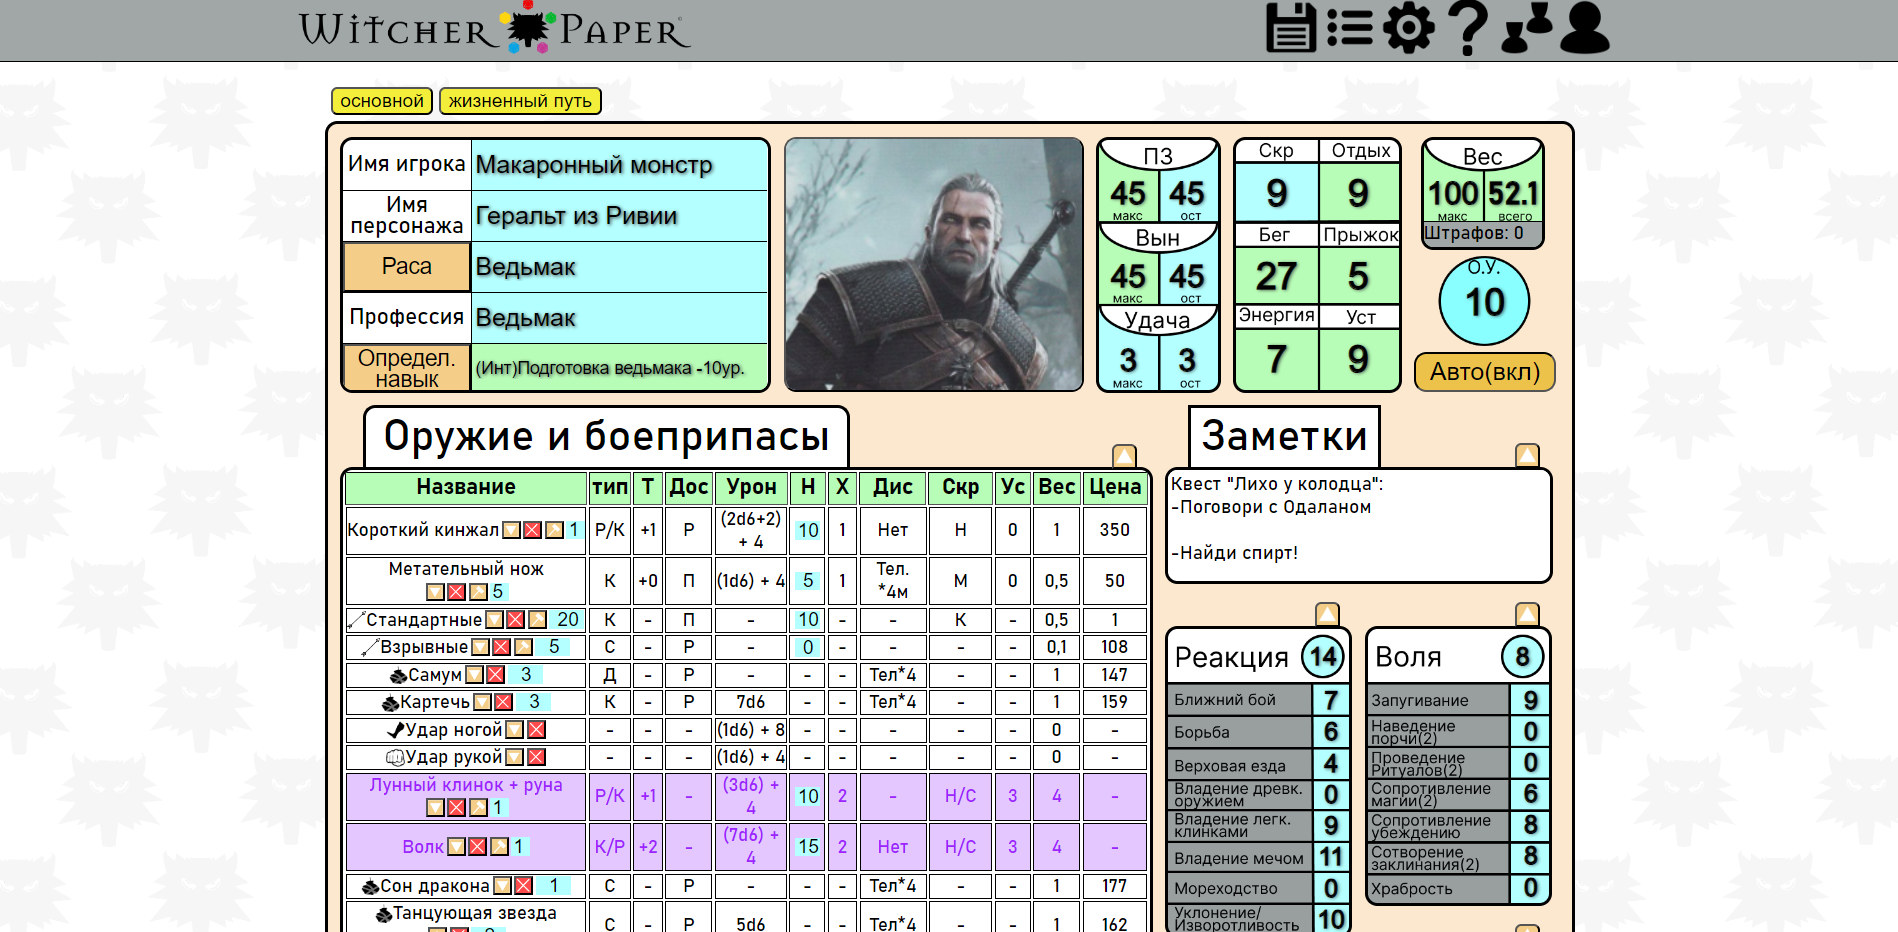
Task: Toggle the Авто(вкл) button
Action: [1485, 372]
